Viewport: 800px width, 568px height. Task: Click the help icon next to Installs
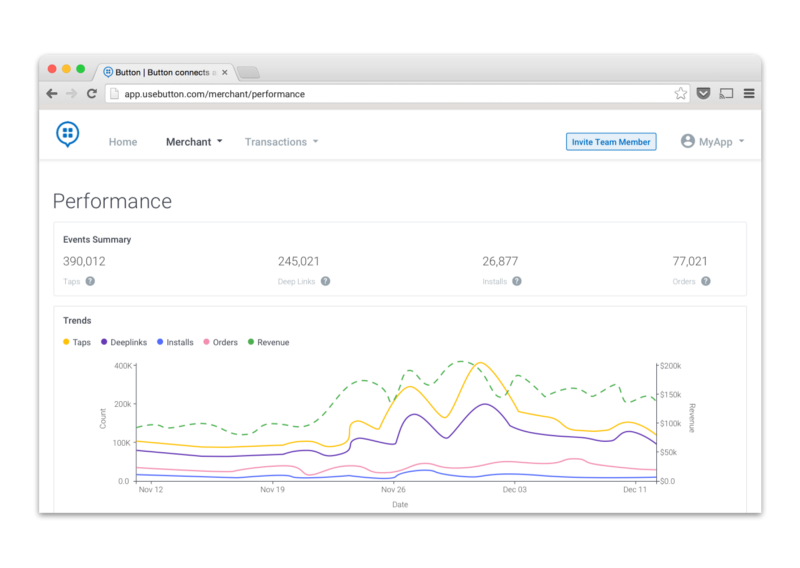(x=516, y=281)
